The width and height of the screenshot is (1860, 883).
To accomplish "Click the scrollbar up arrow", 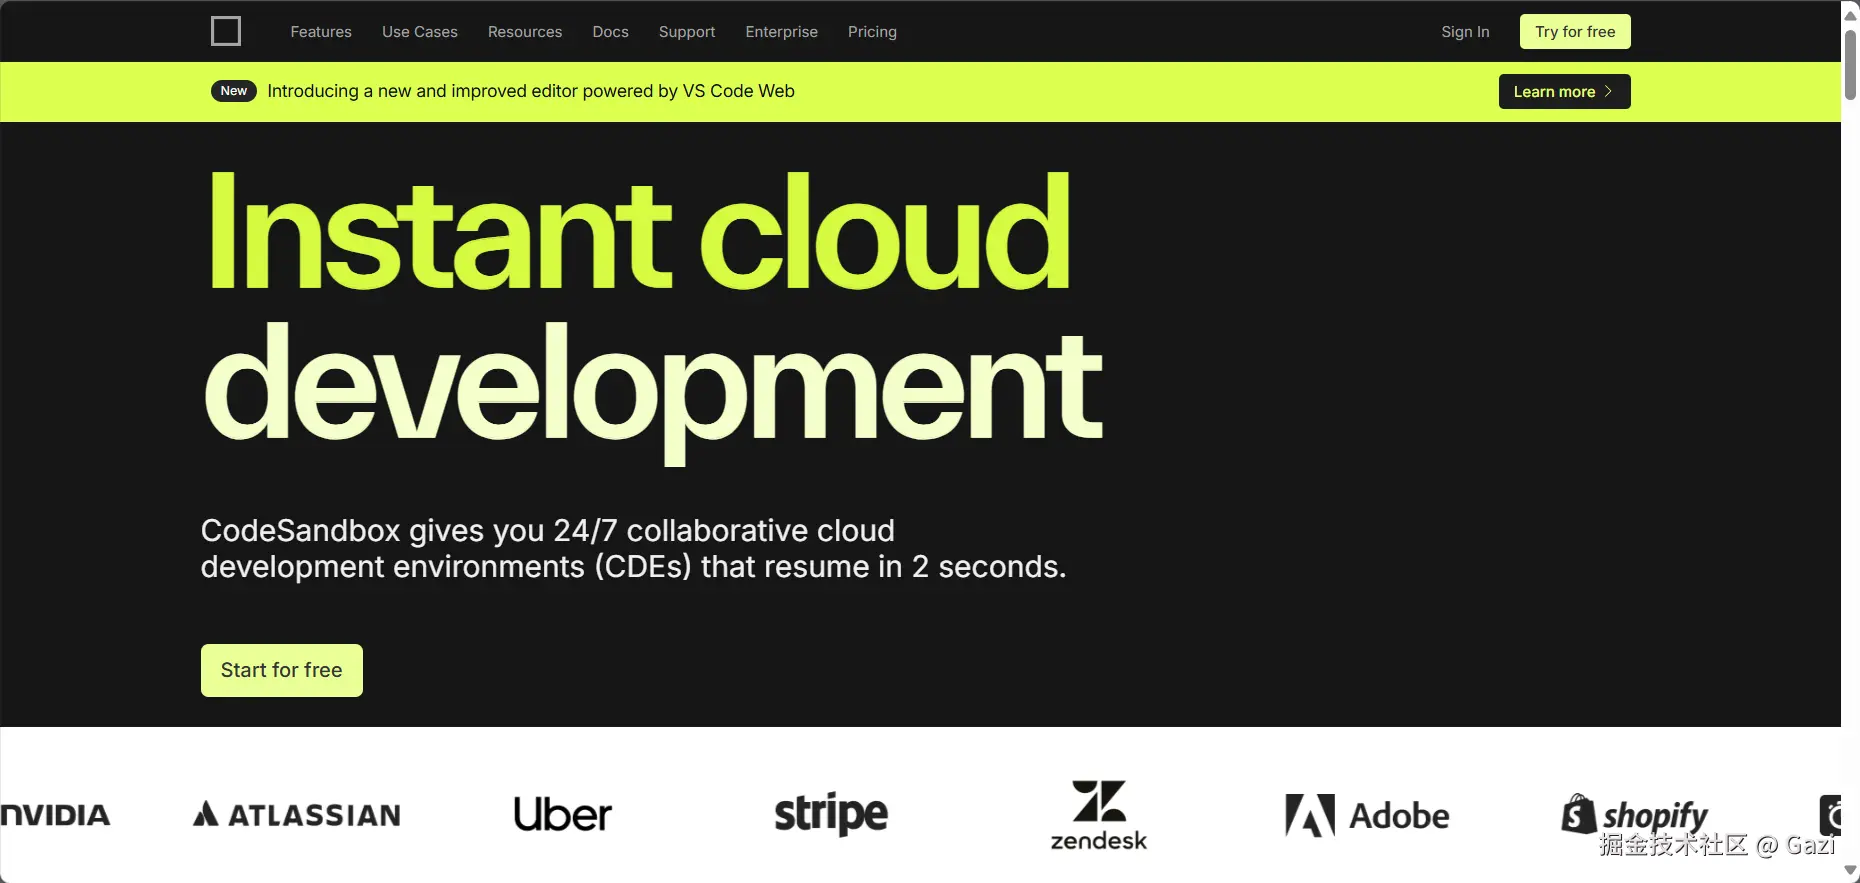I will click(x=1851, y=15).
